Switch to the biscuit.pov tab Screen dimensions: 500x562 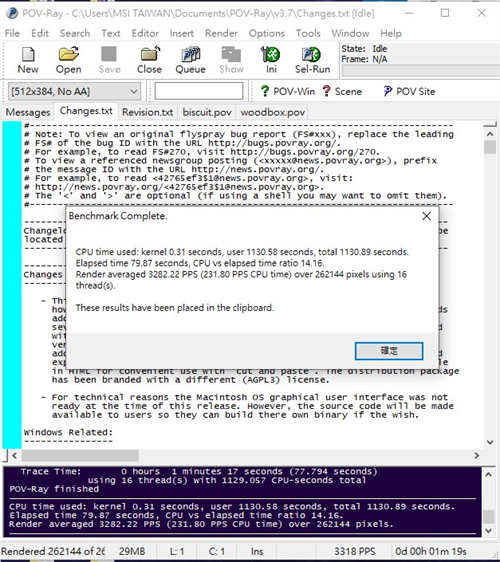coord(207,112)
